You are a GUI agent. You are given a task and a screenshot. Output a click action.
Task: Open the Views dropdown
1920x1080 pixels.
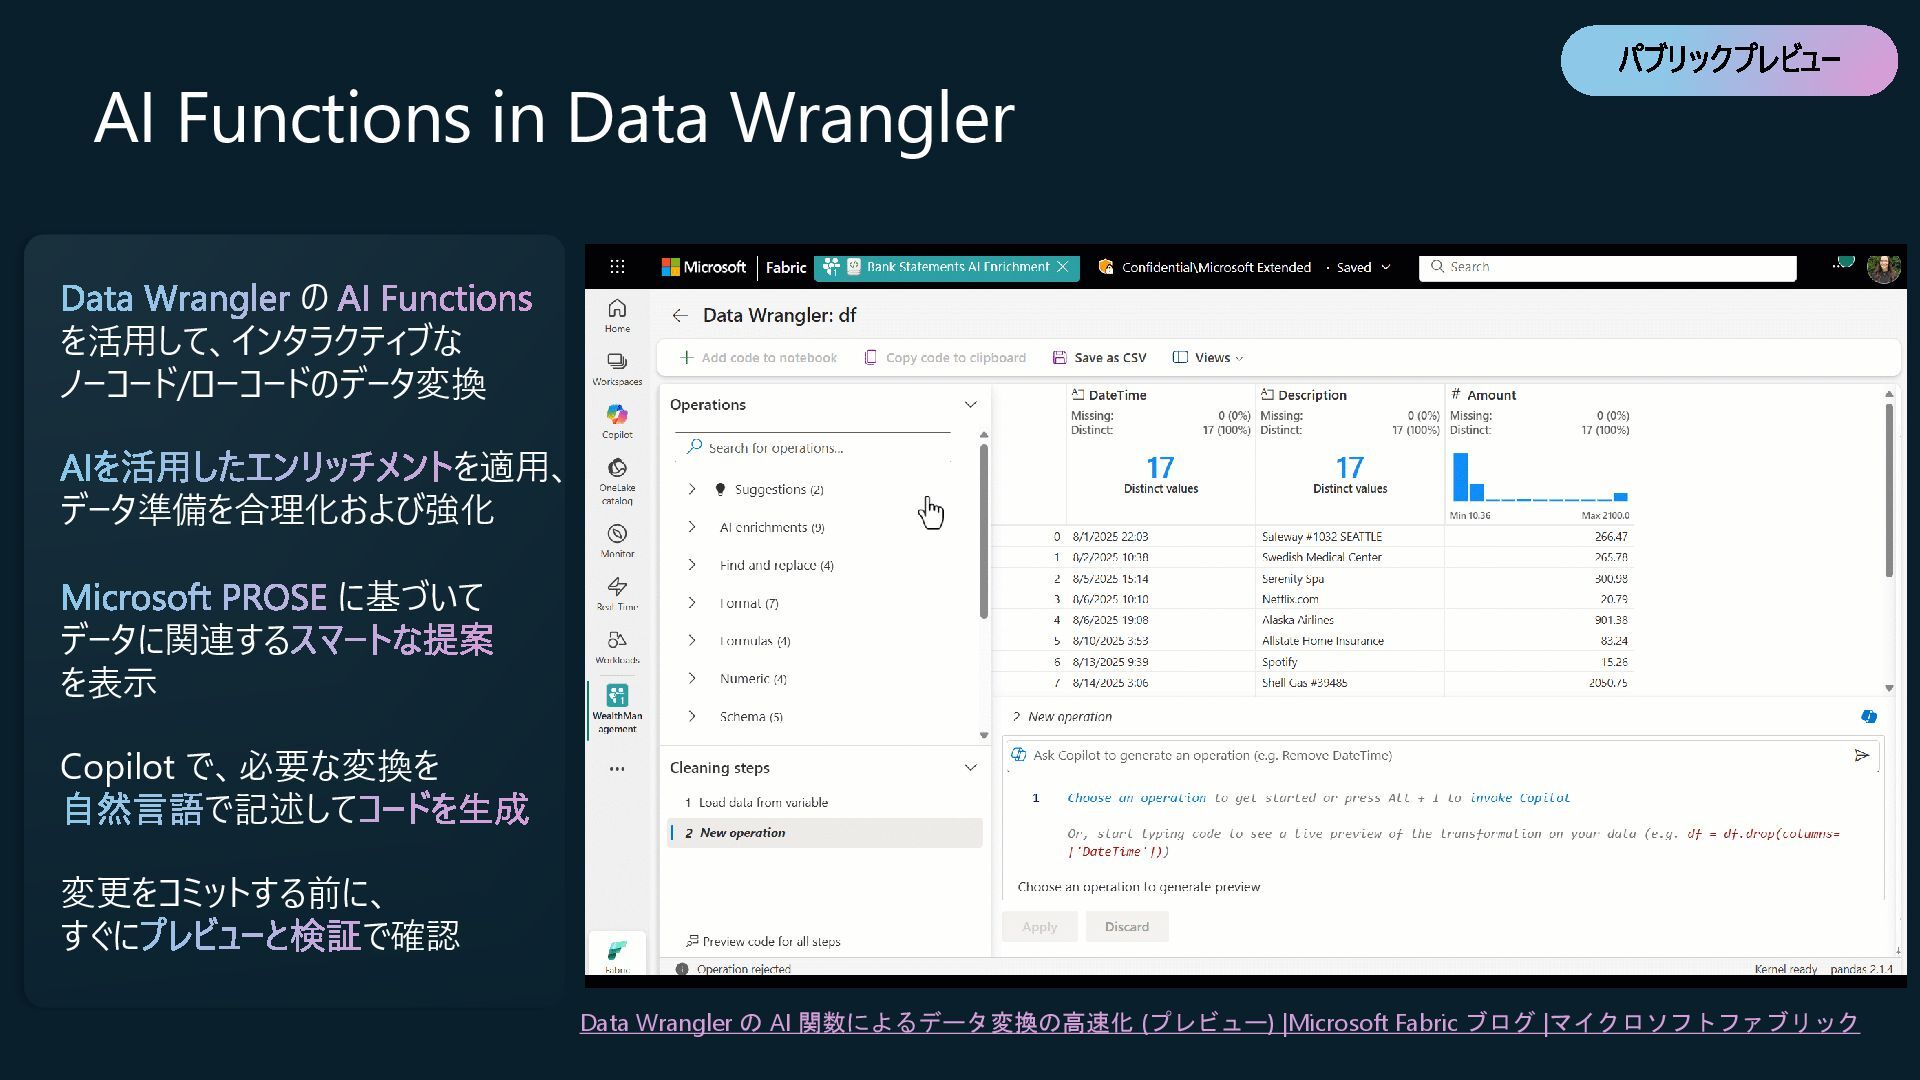click(1208, 358)
